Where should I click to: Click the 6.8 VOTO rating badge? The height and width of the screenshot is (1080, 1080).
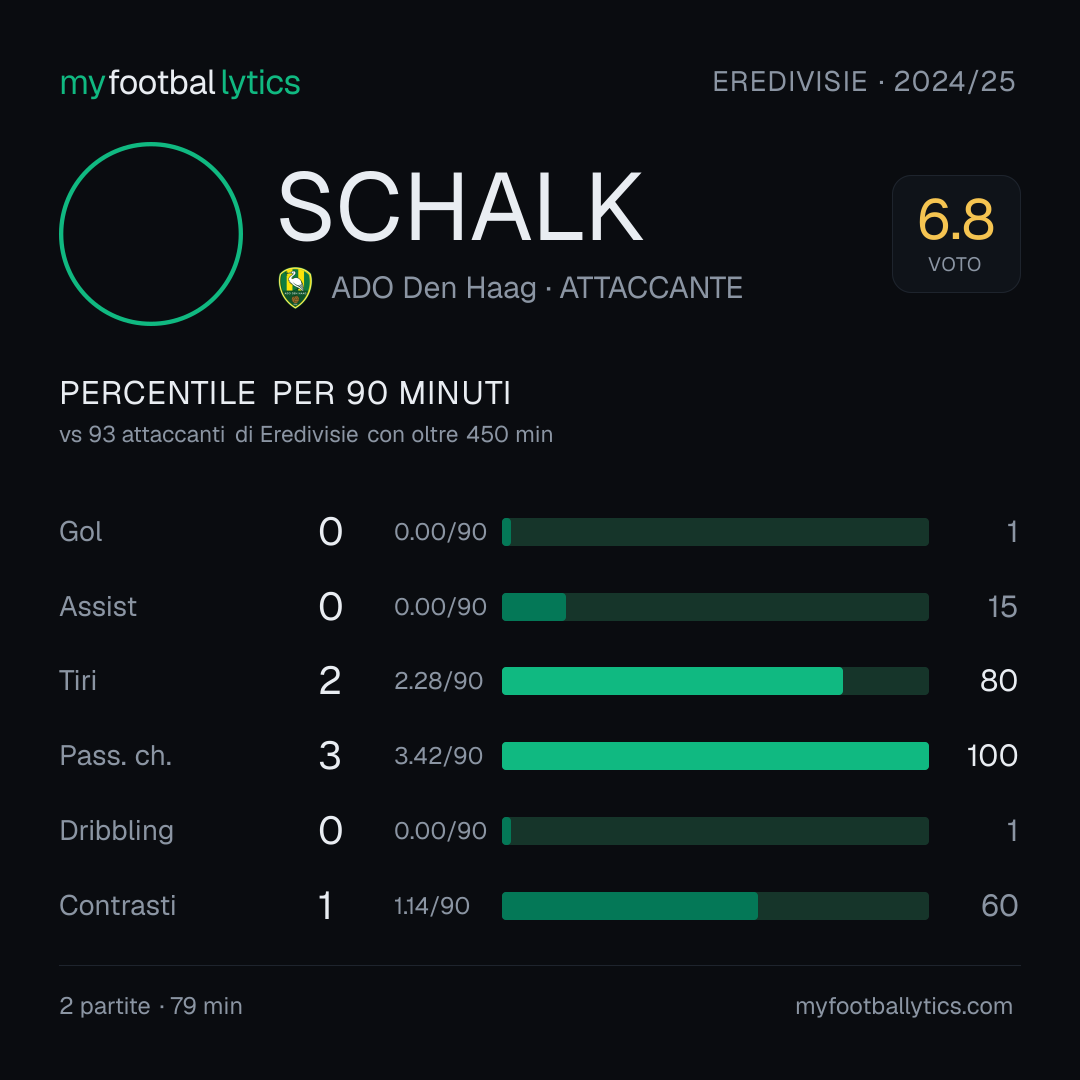coord(956,233)
